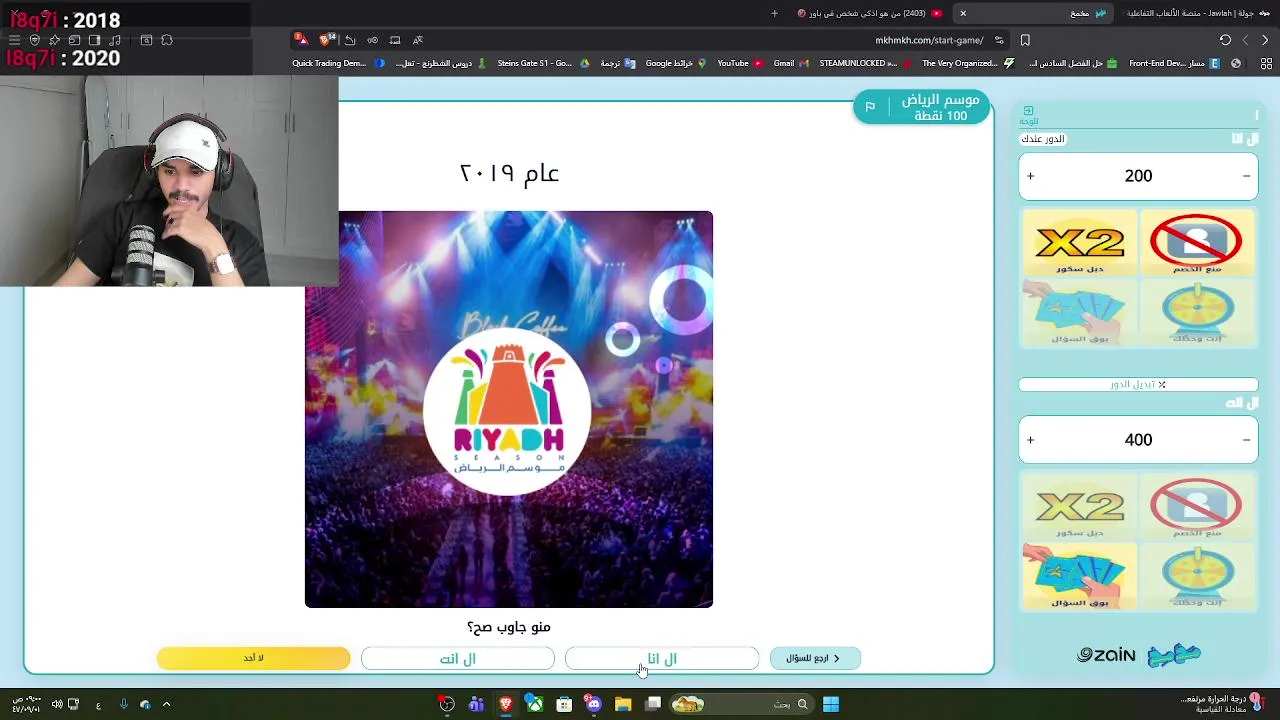1280x720 pixels.
Task: Open new browser tab with plus icon
Action: 774,13
